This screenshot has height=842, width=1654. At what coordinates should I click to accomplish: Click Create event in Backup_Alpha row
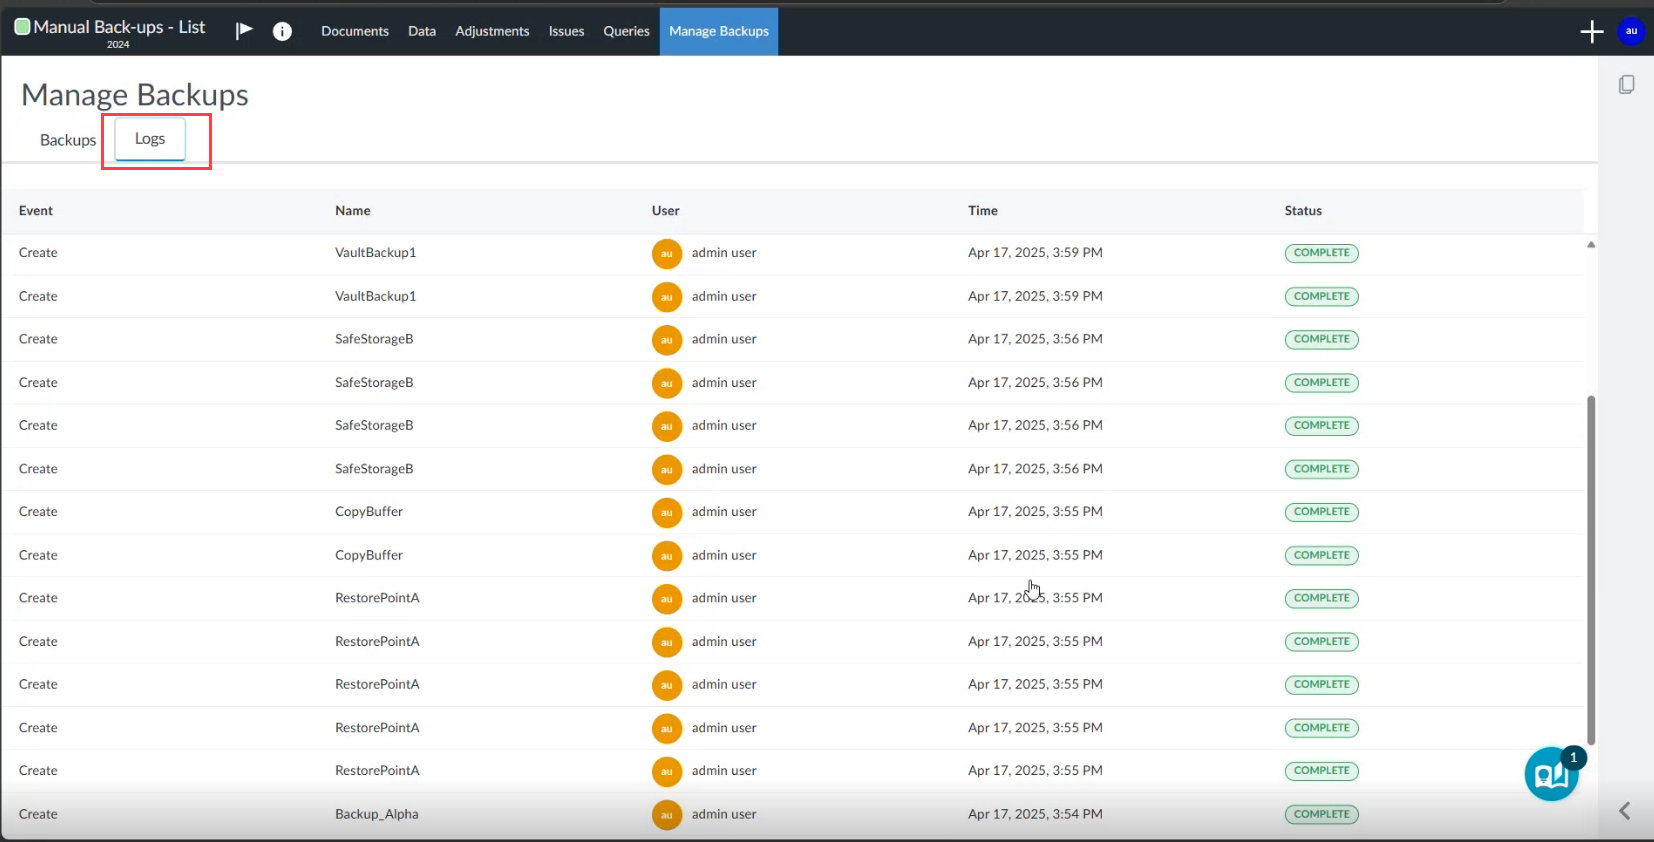(x=38, y=814)
